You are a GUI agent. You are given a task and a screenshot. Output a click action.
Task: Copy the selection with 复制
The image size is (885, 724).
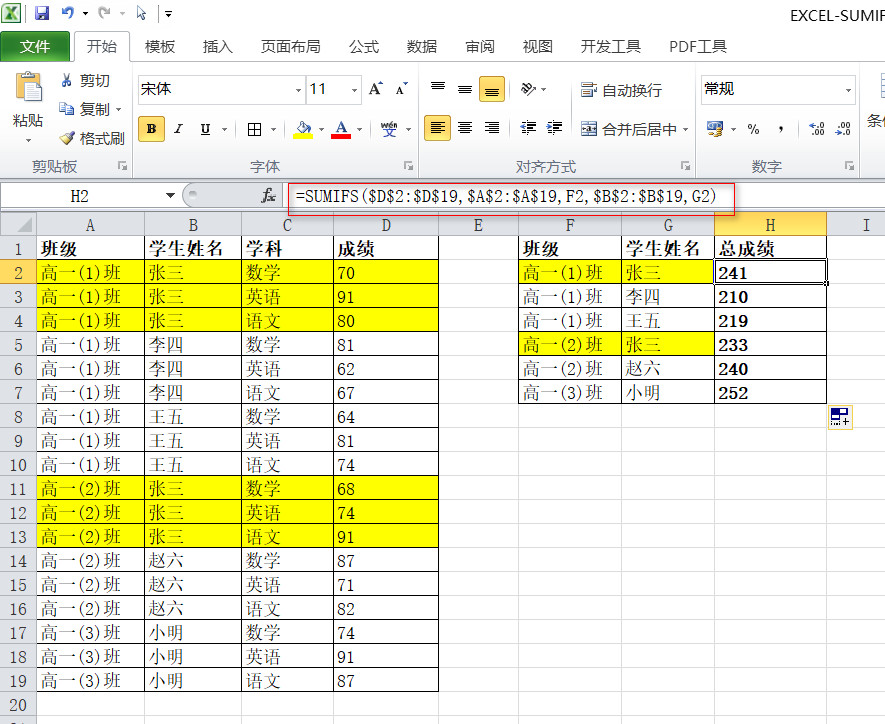(x=85, y=109)
